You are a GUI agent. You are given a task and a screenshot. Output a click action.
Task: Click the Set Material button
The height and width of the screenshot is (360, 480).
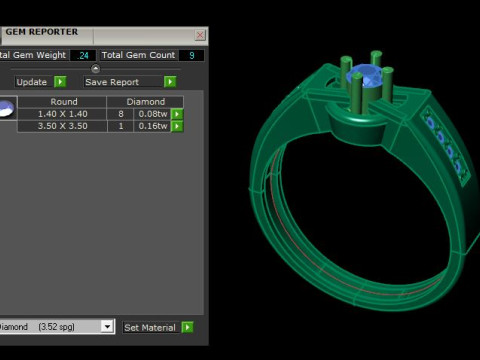151,327
